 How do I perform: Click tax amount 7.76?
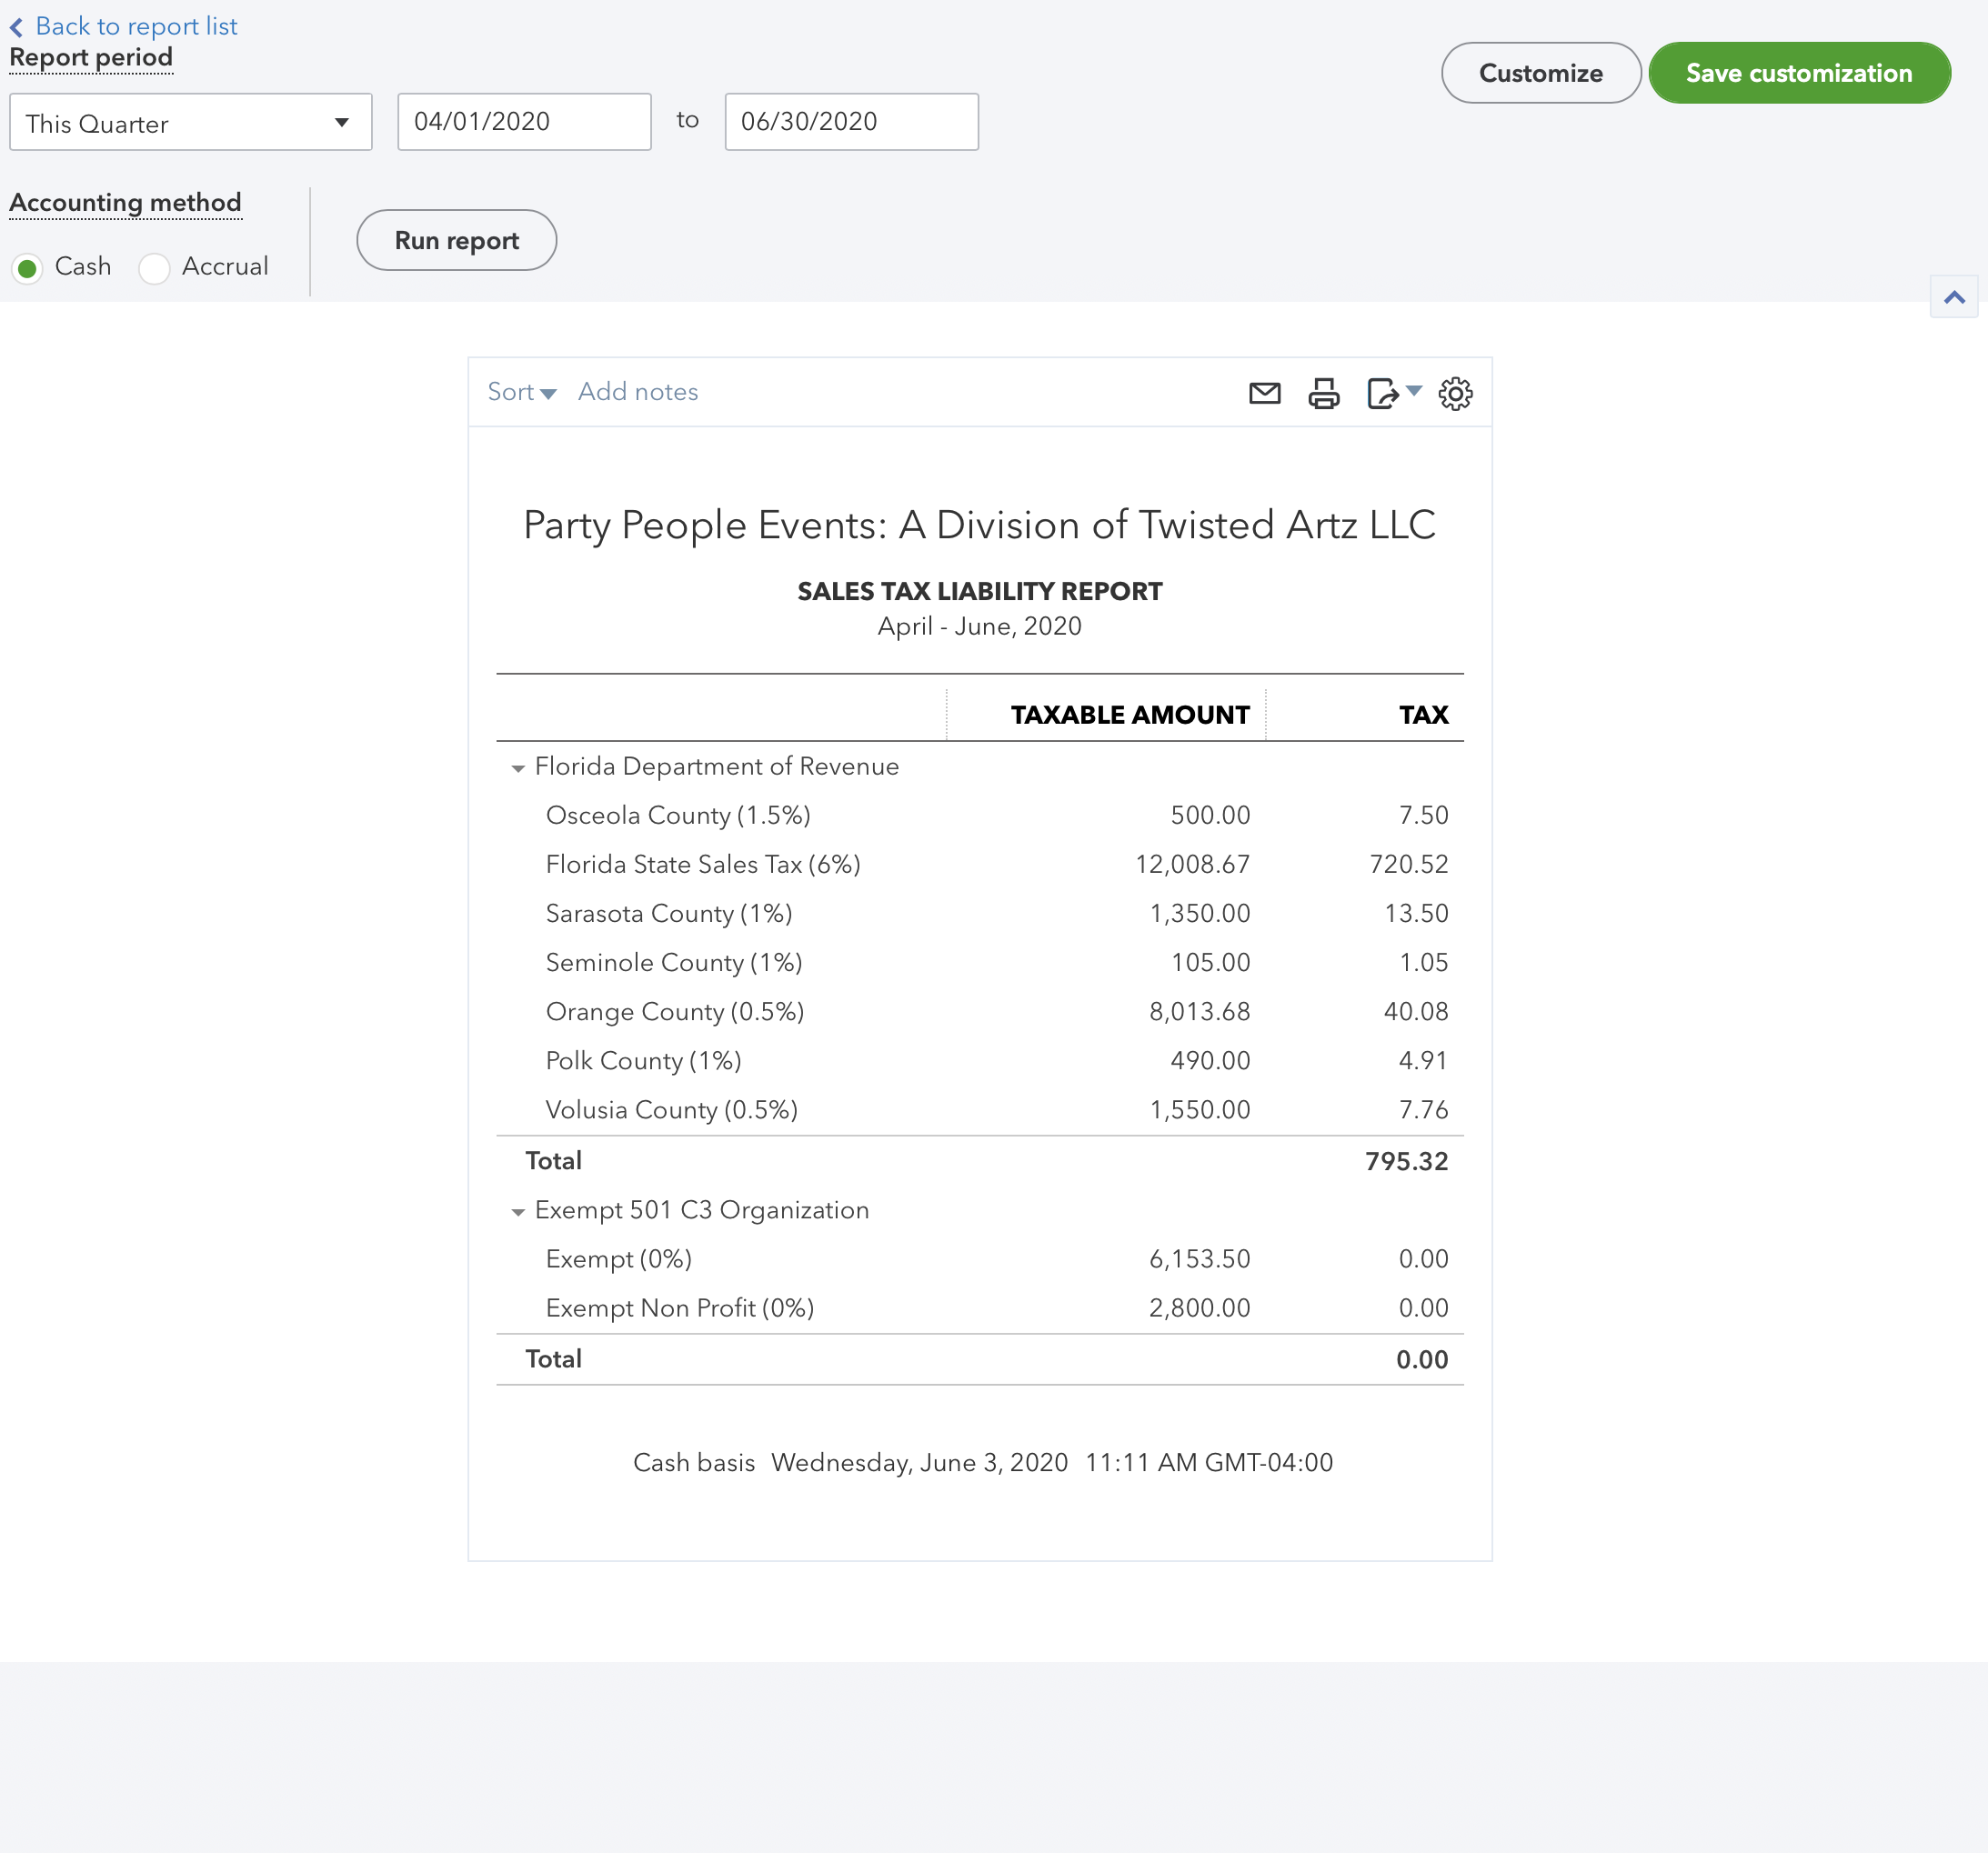(1423, 1110)
